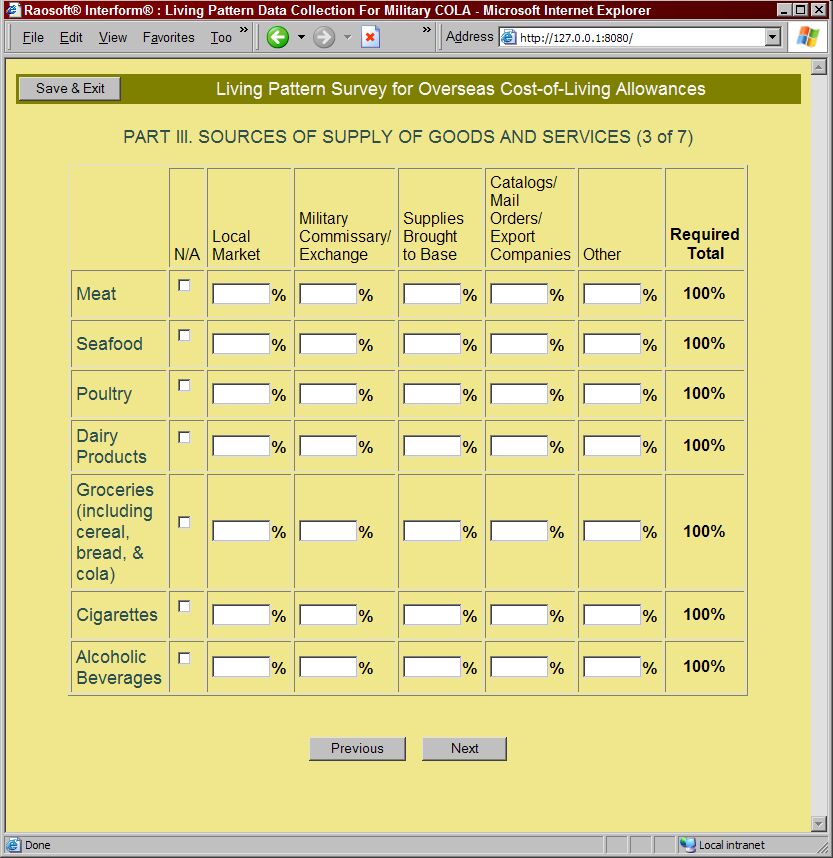Viewport: 833px width, 858px height.
Task: Click the scrollbar down arrow
Action: (818, 824)
